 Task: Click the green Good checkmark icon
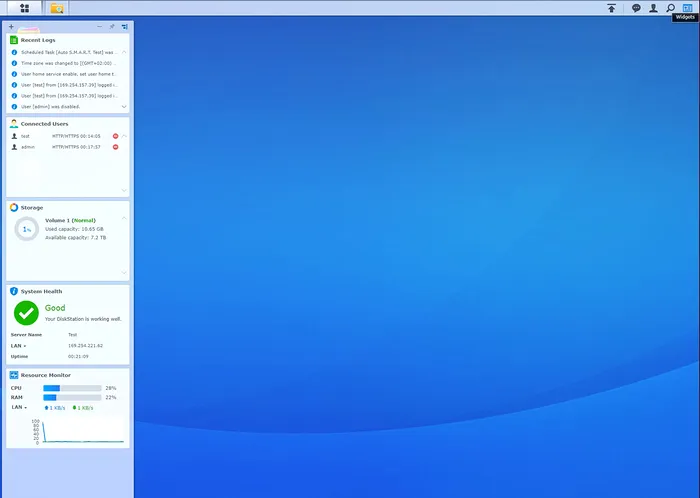pyautogui.click(x=26, y=313)
